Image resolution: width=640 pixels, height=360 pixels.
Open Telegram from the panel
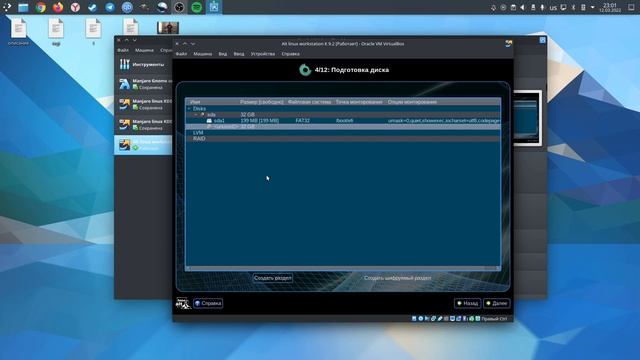click(x=110, y=7)
